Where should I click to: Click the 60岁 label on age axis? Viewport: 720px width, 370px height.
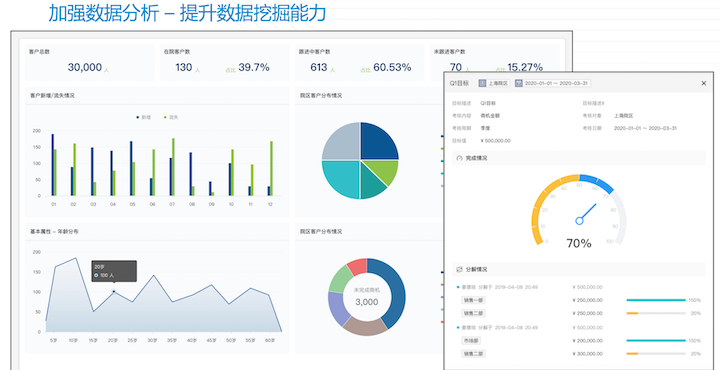click(x=271, y=341)
